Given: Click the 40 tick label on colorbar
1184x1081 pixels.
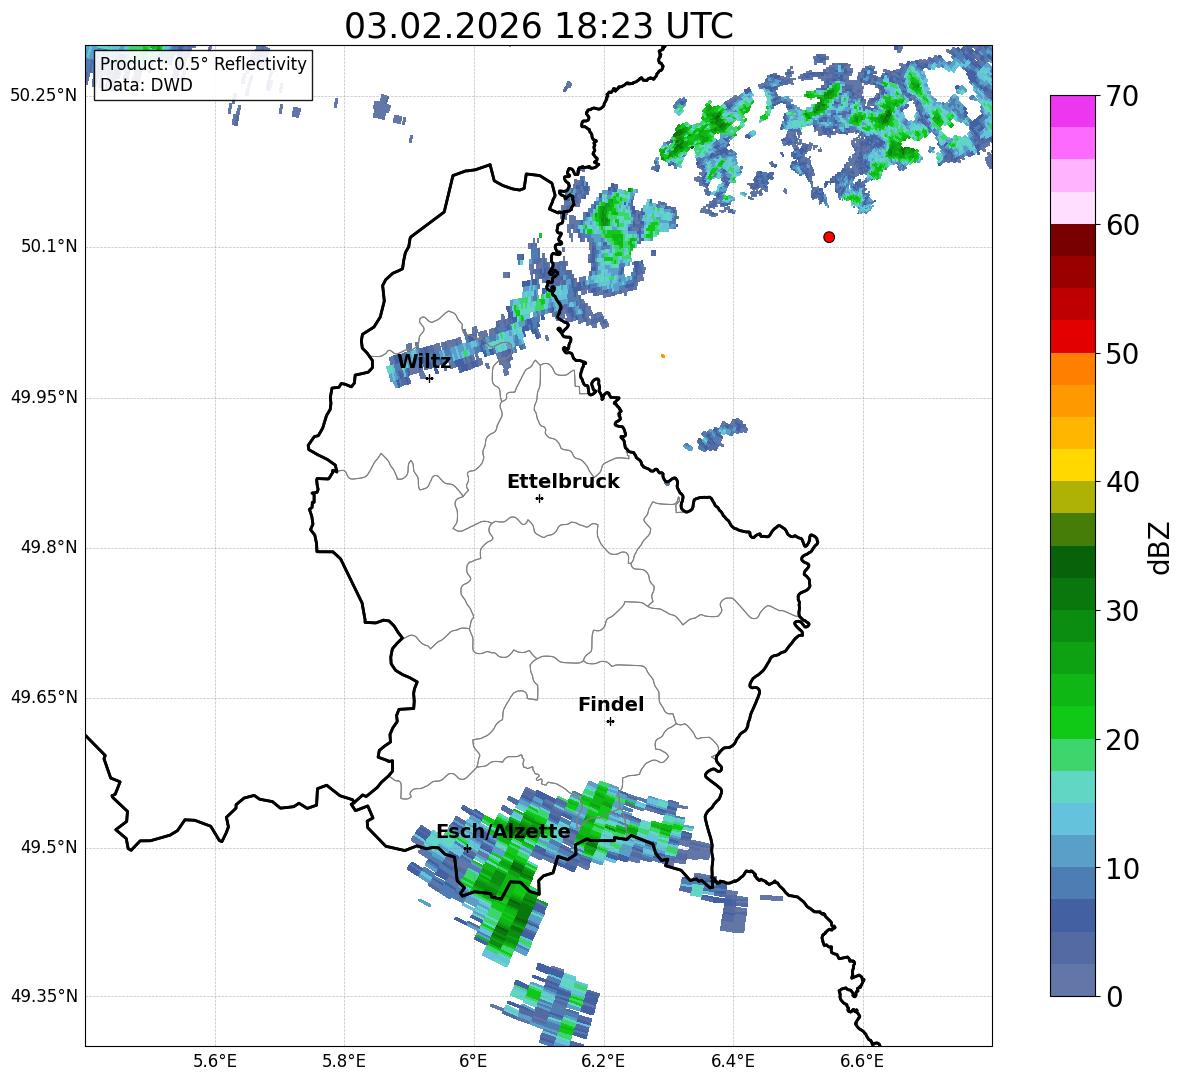Looking at the screenshot, I should [x=1122, y=482].
